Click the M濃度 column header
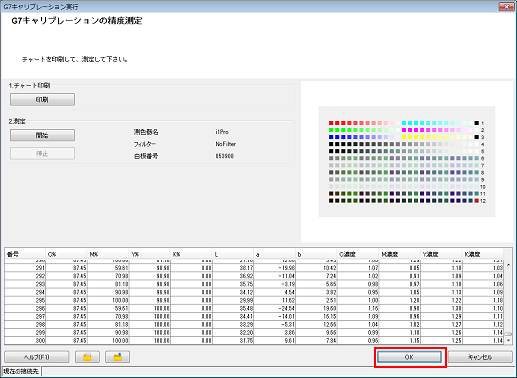Viewport: 517px width, 378px height. 399,254
